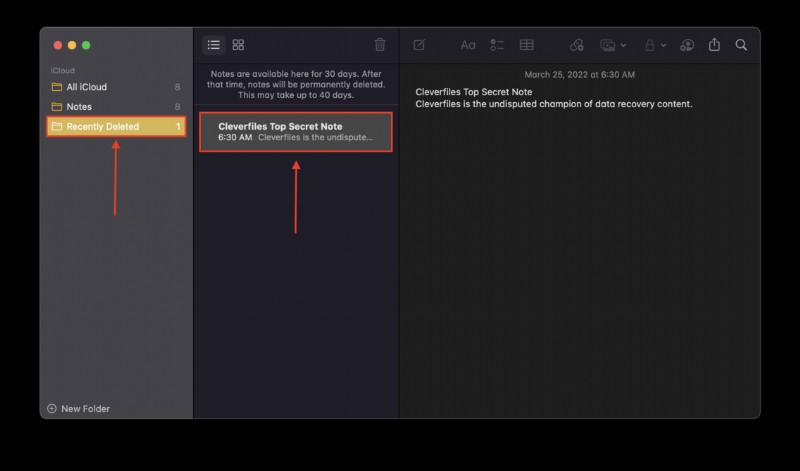Expand the lock dropdown arrow

663,45
